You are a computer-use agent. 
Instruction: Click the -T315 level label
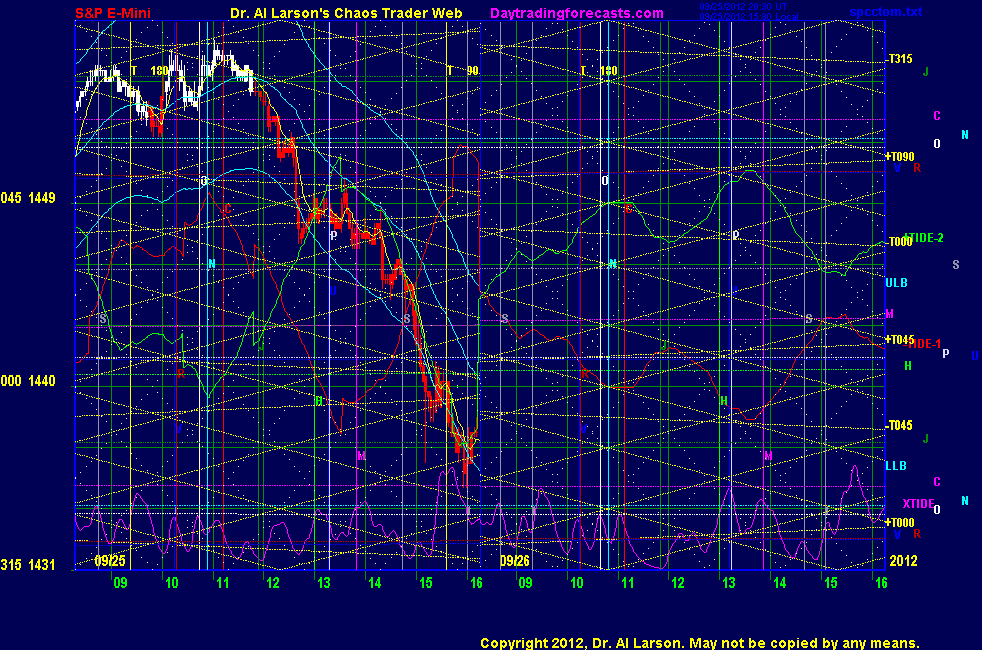899,59
